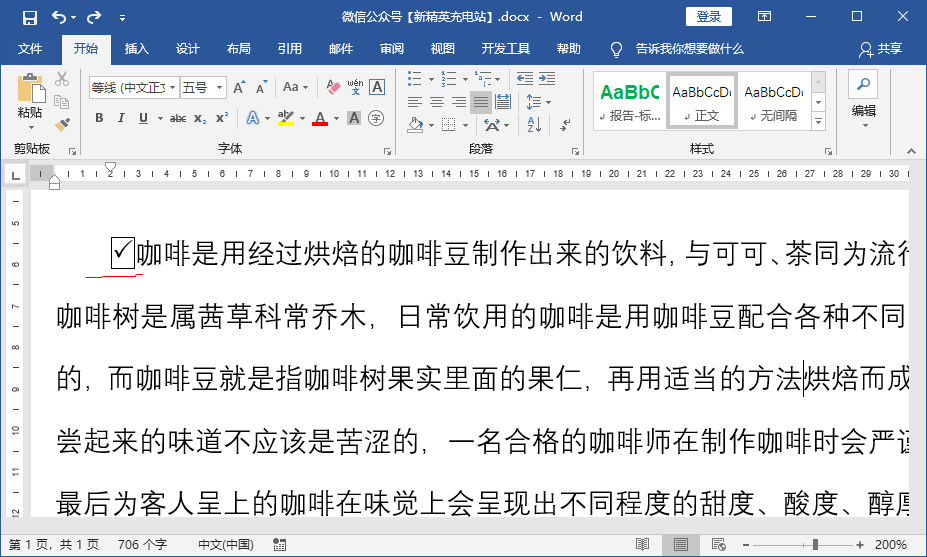The height and width of the screenshot is (557, 927).
Task: Align text right
Action: click(459, 102)
